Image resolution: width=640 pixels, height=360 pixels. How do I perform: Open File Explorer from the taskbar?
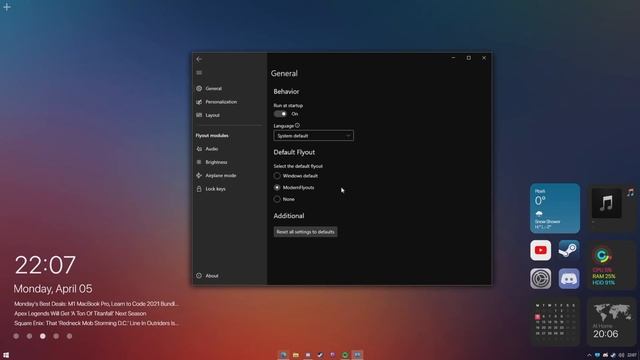tap(296, 355)
